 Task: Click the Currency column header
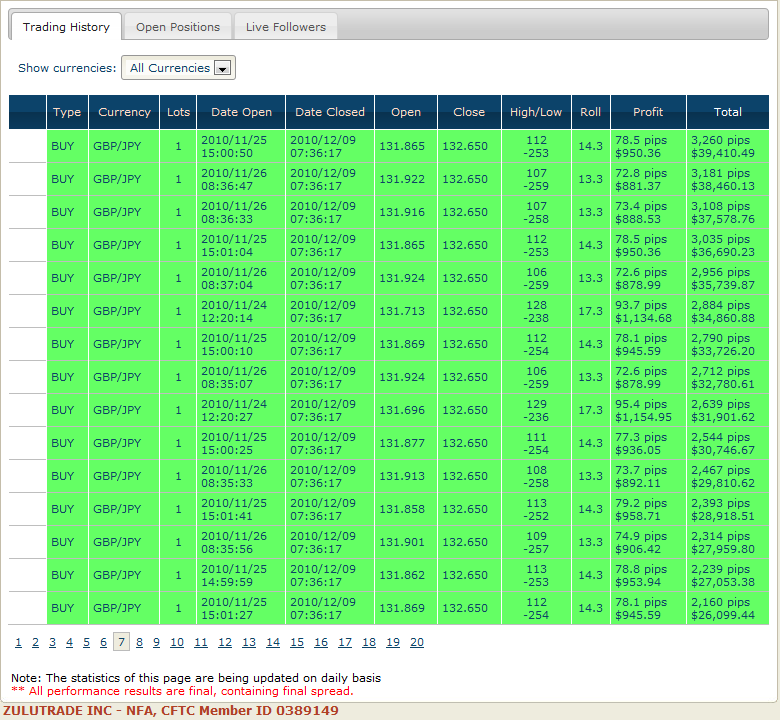[x=124, y=112]
